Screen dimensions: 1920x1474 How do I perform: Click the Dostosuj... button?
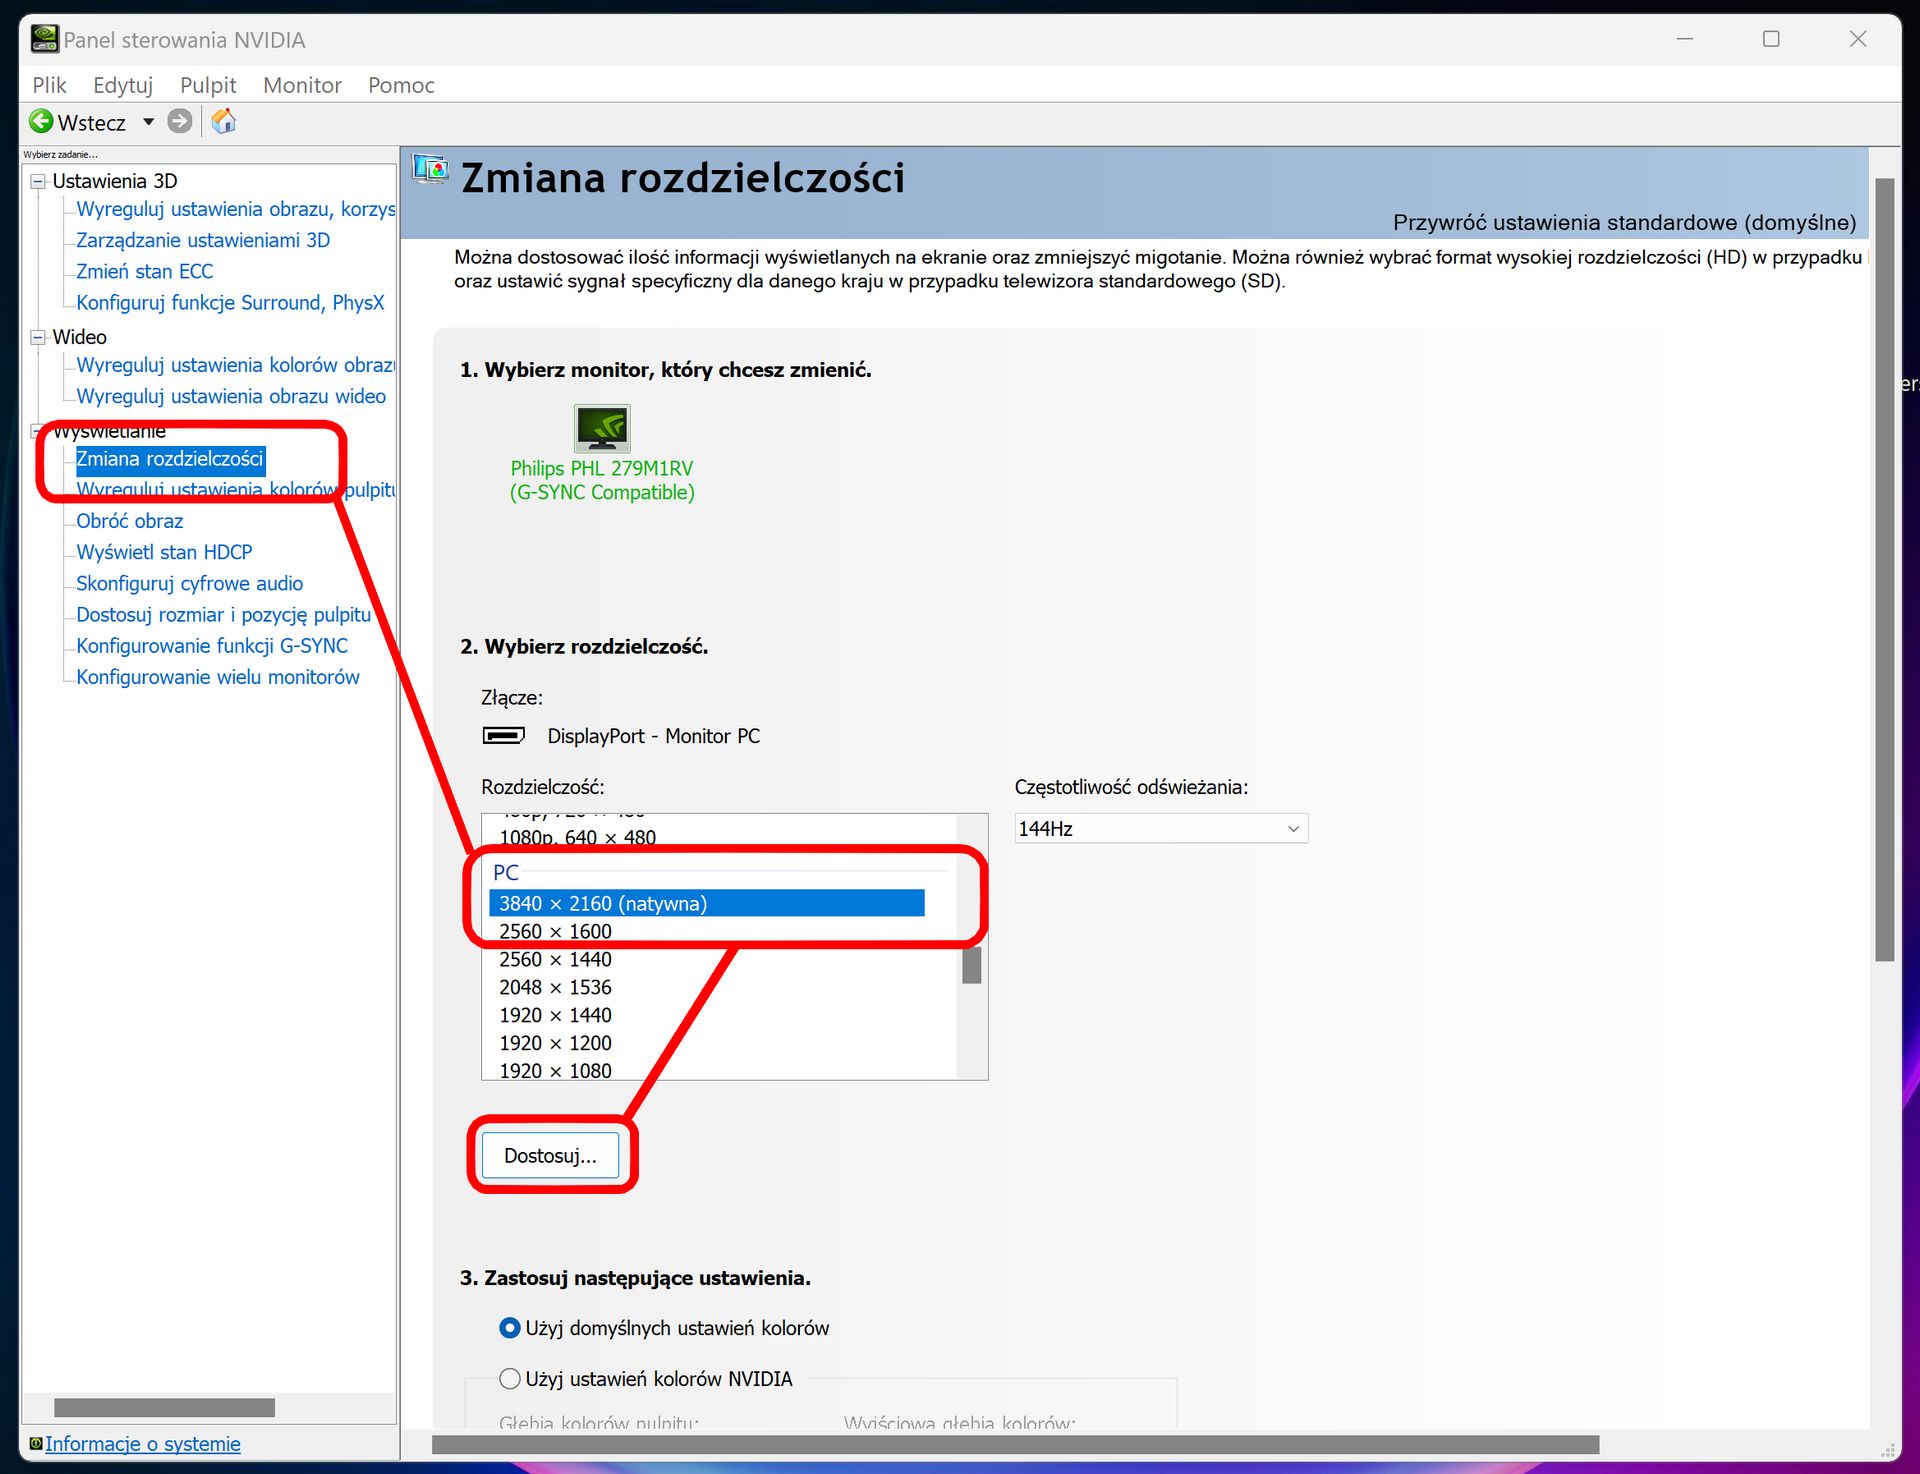click(x=551, y=1156)
